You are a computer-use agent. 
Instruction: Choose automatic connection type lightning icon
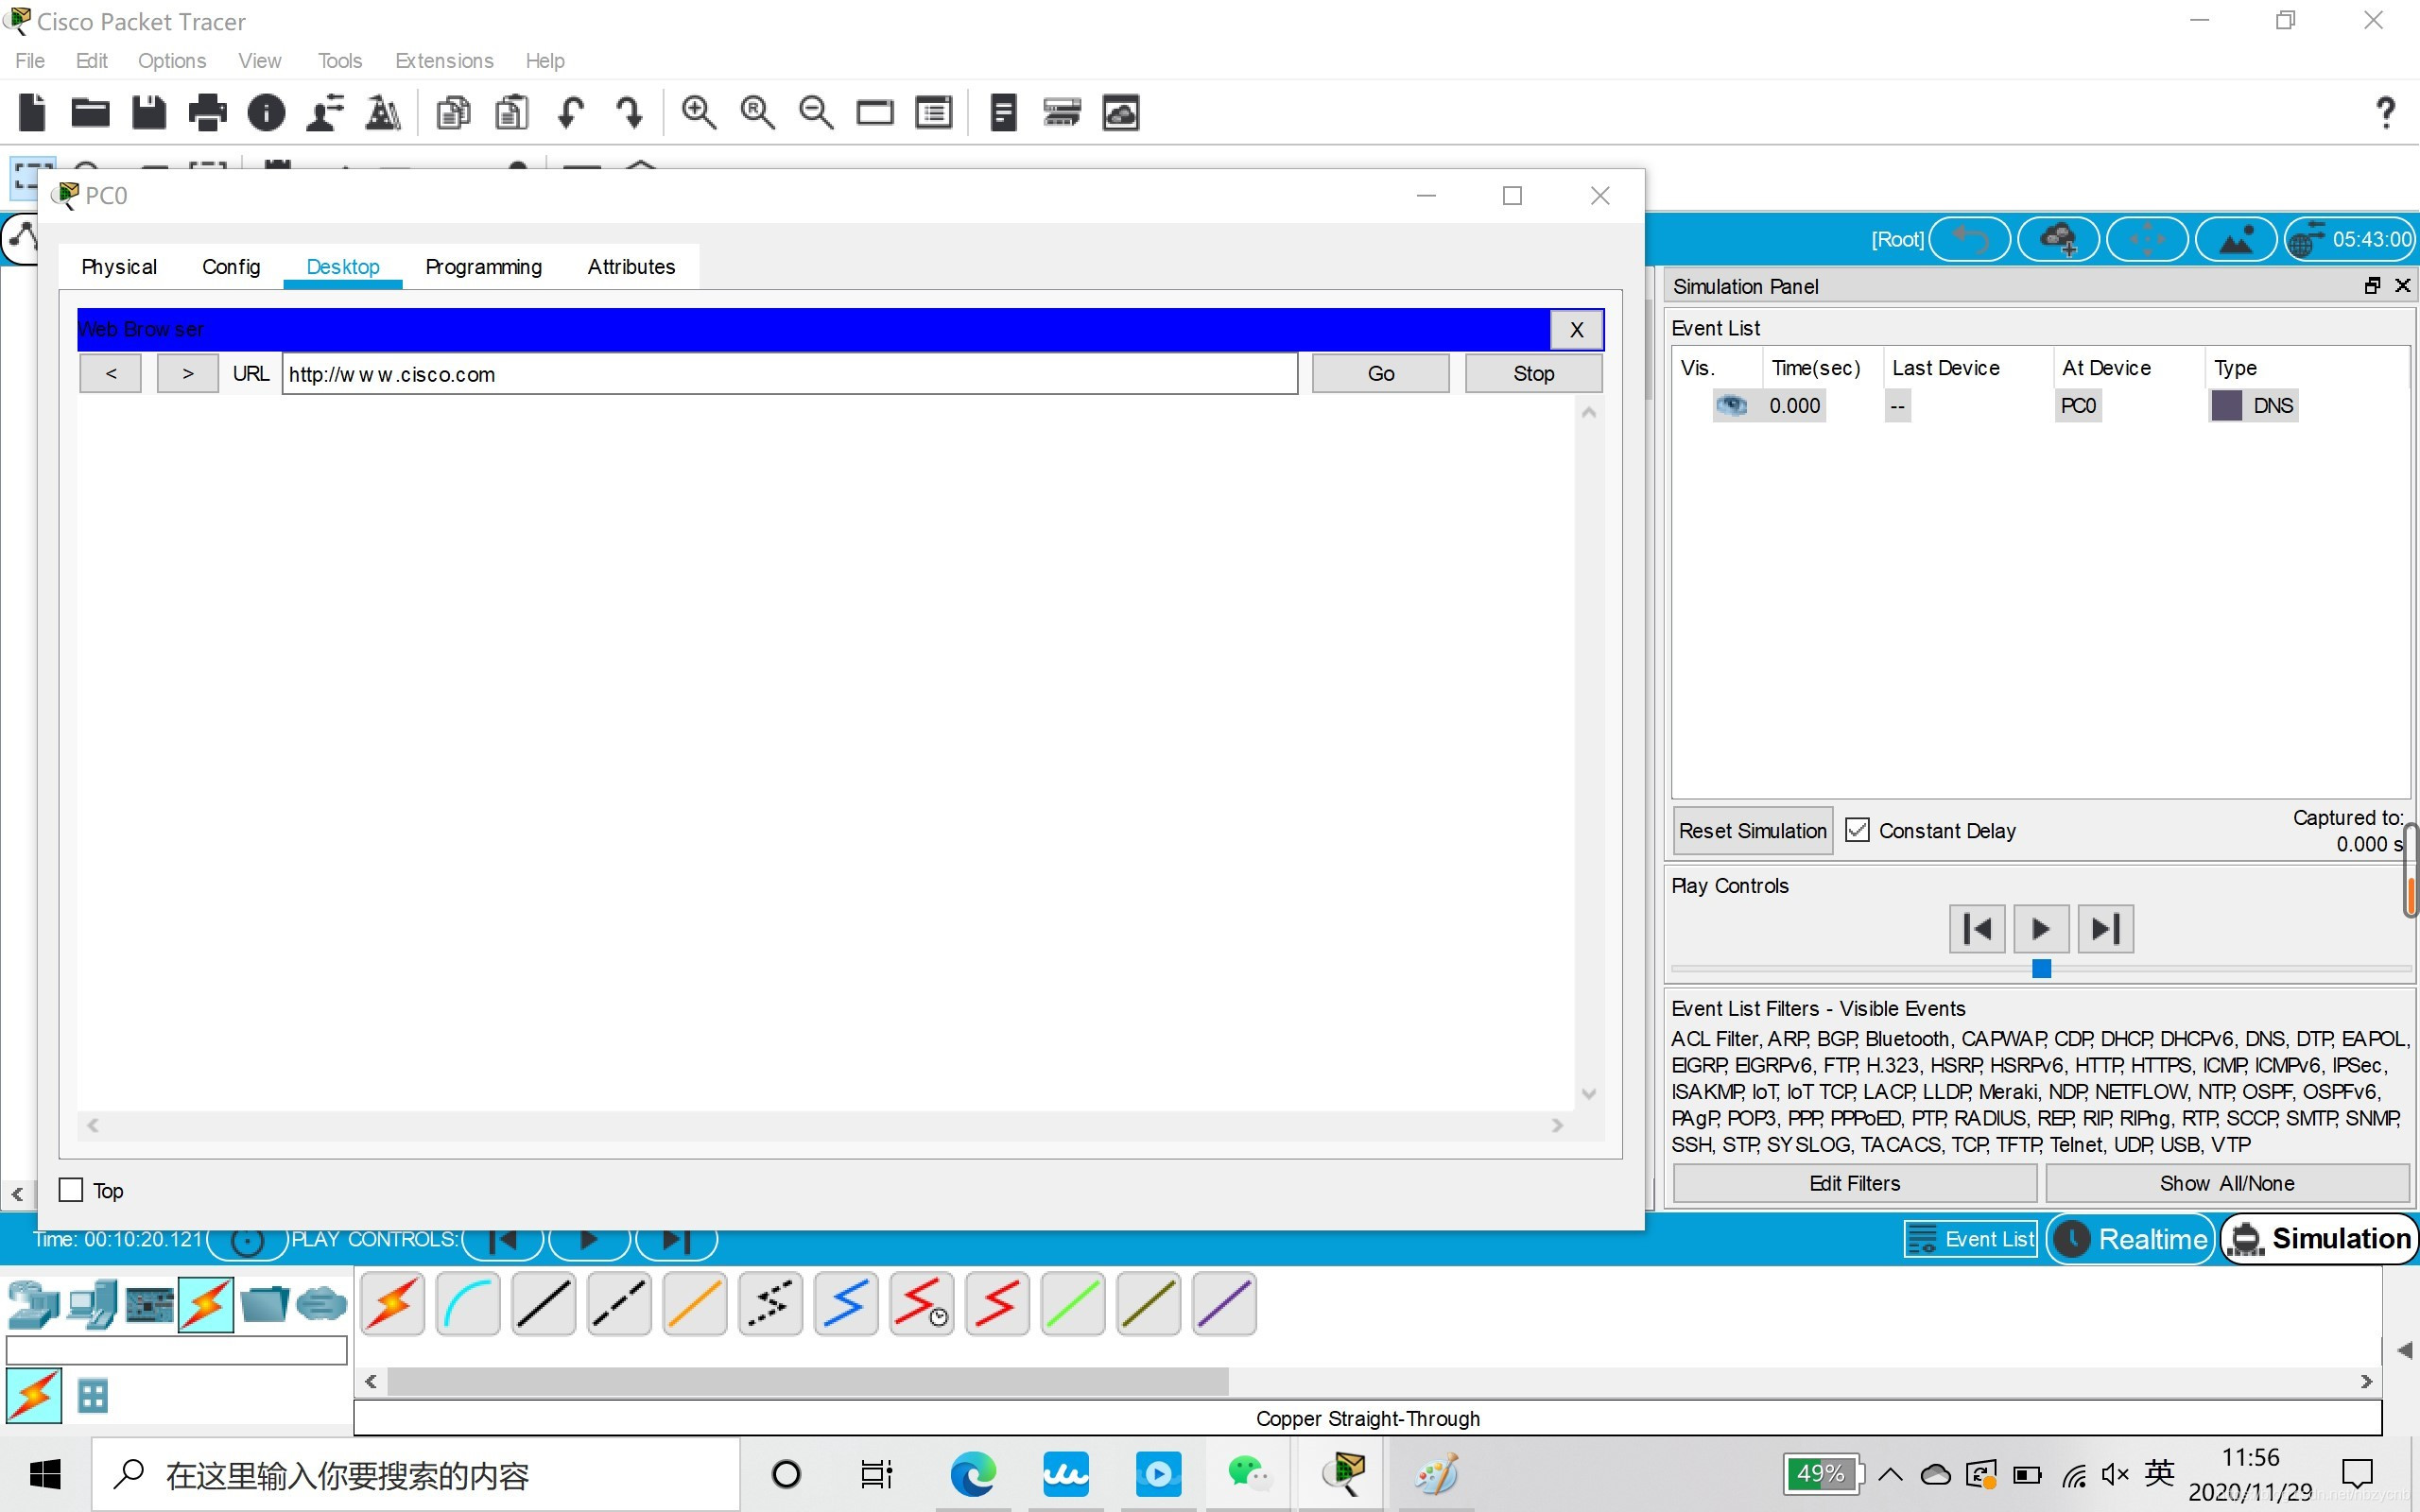point(393,1304)
